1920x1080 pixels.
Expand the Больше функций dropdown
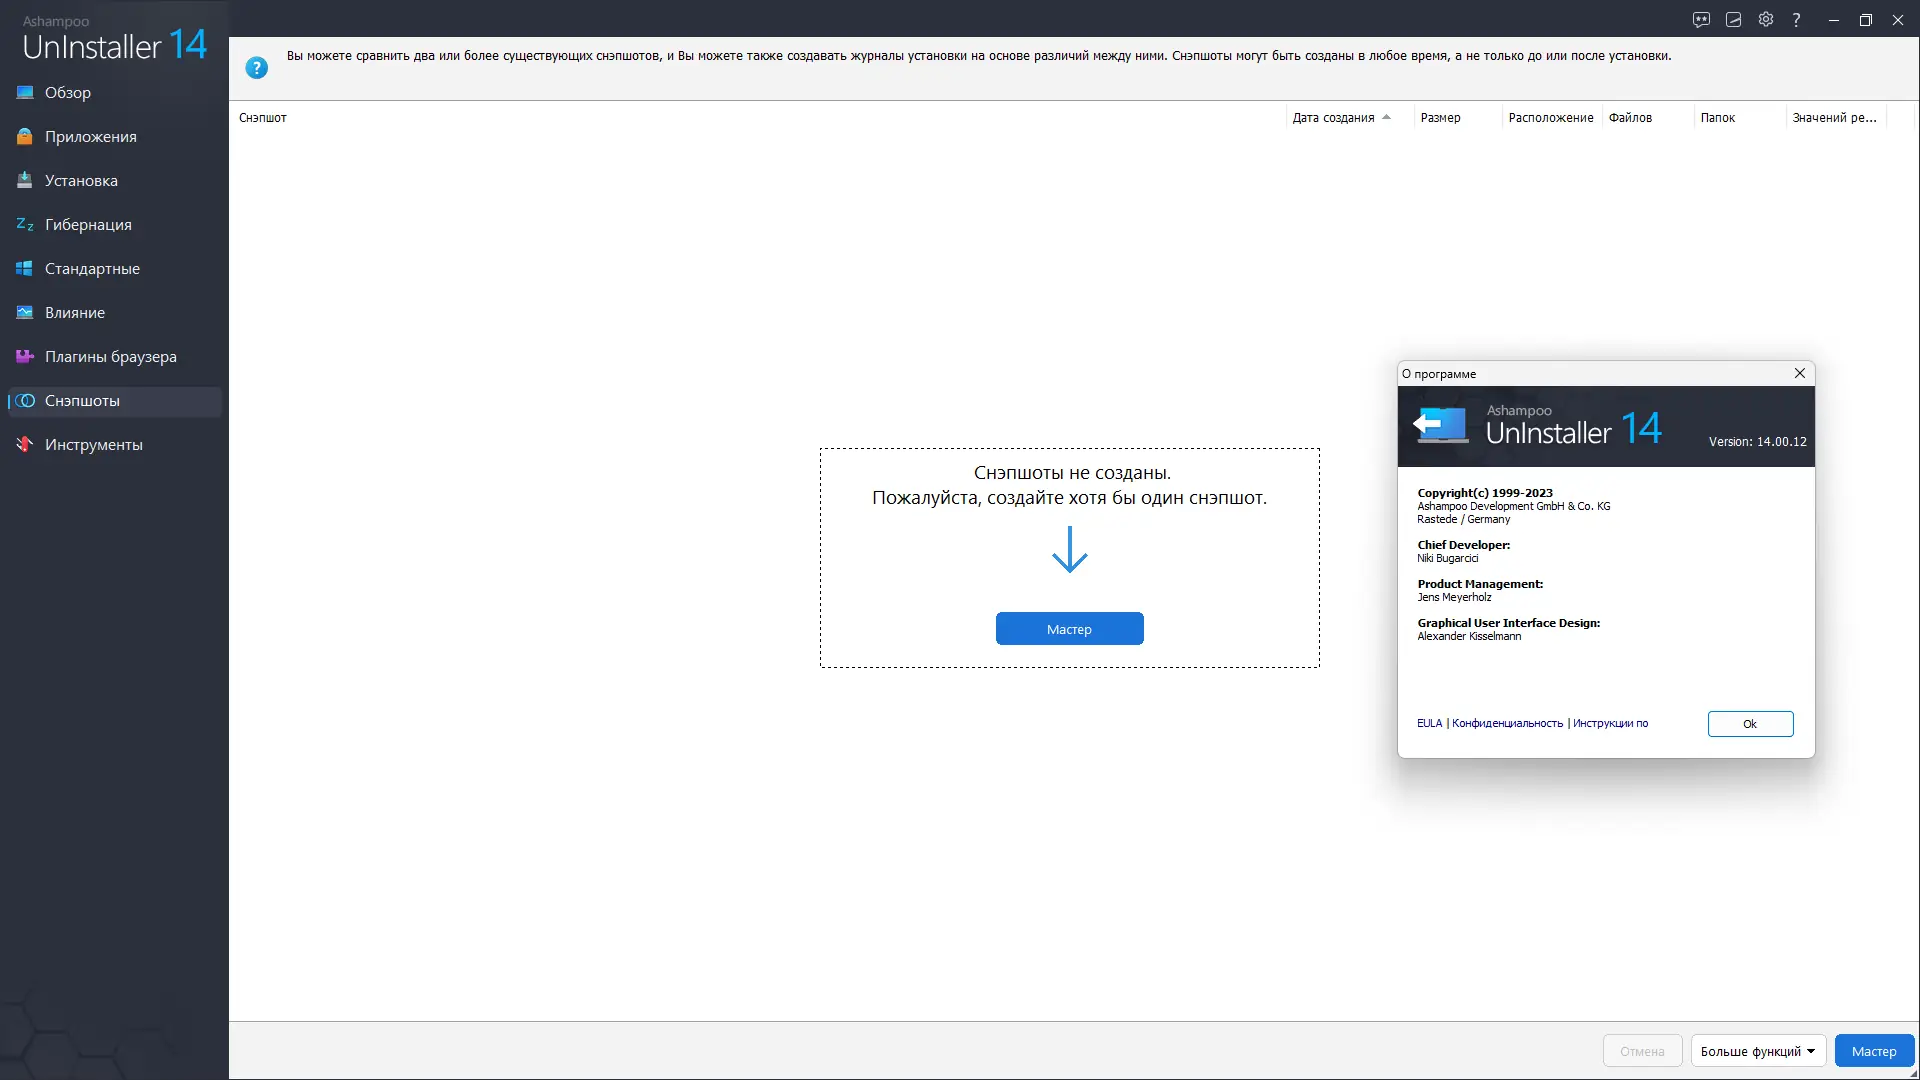point(1758,1051)
